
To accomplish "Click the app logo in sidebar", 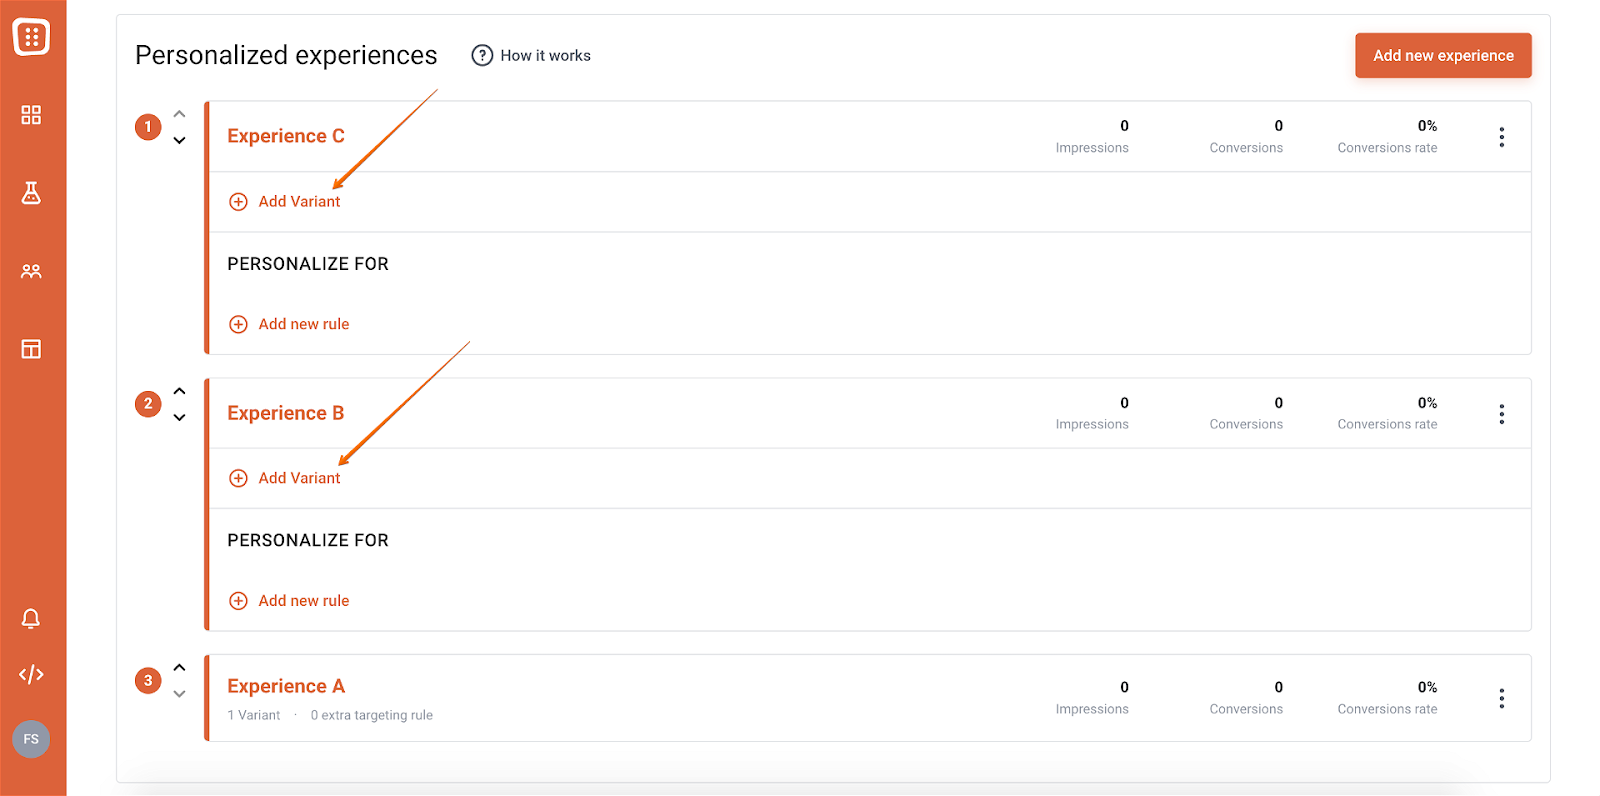I will tap(31, 37).
